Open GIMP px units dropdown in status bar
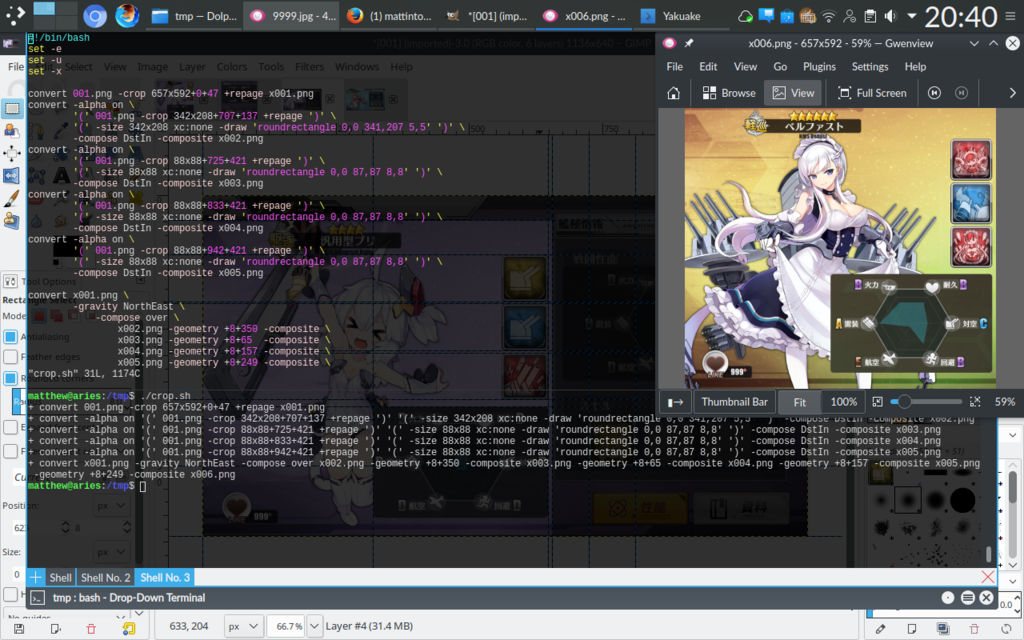The width and height of the screenshot is (1024, 640). coord(244,626)
